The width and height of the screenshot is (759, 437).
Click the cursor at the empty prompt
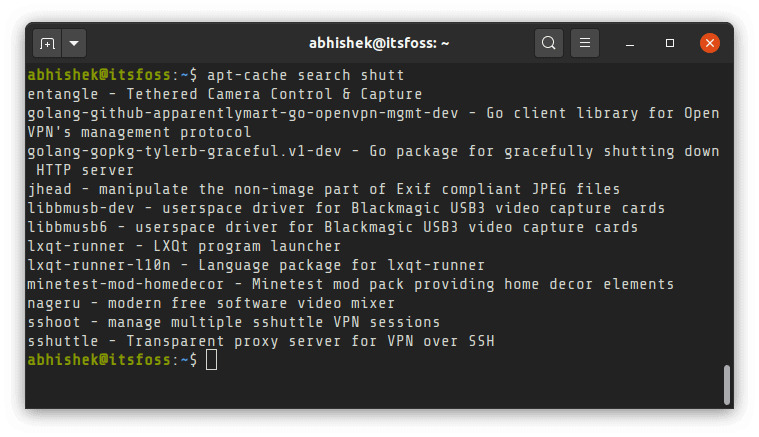click(x=211, y=360)
